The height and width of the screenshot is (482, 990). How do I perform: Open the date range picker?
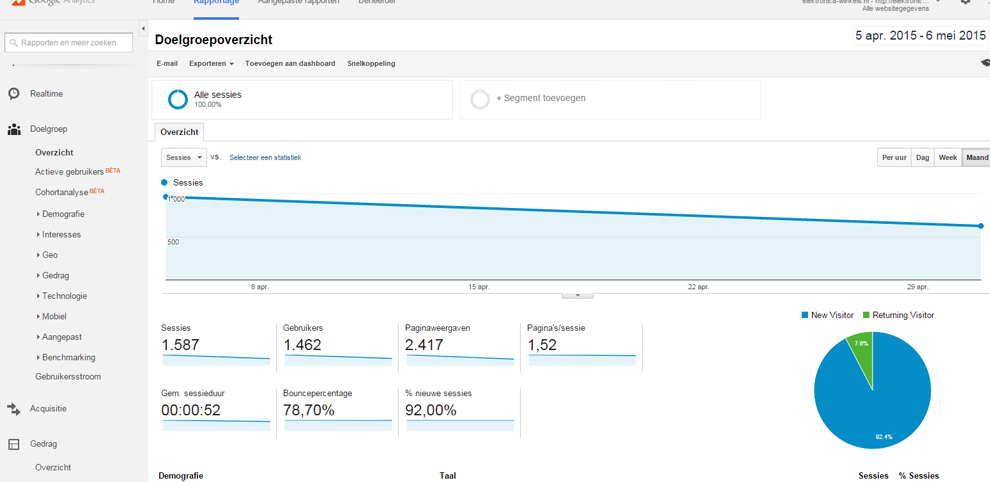click(920, 36)
